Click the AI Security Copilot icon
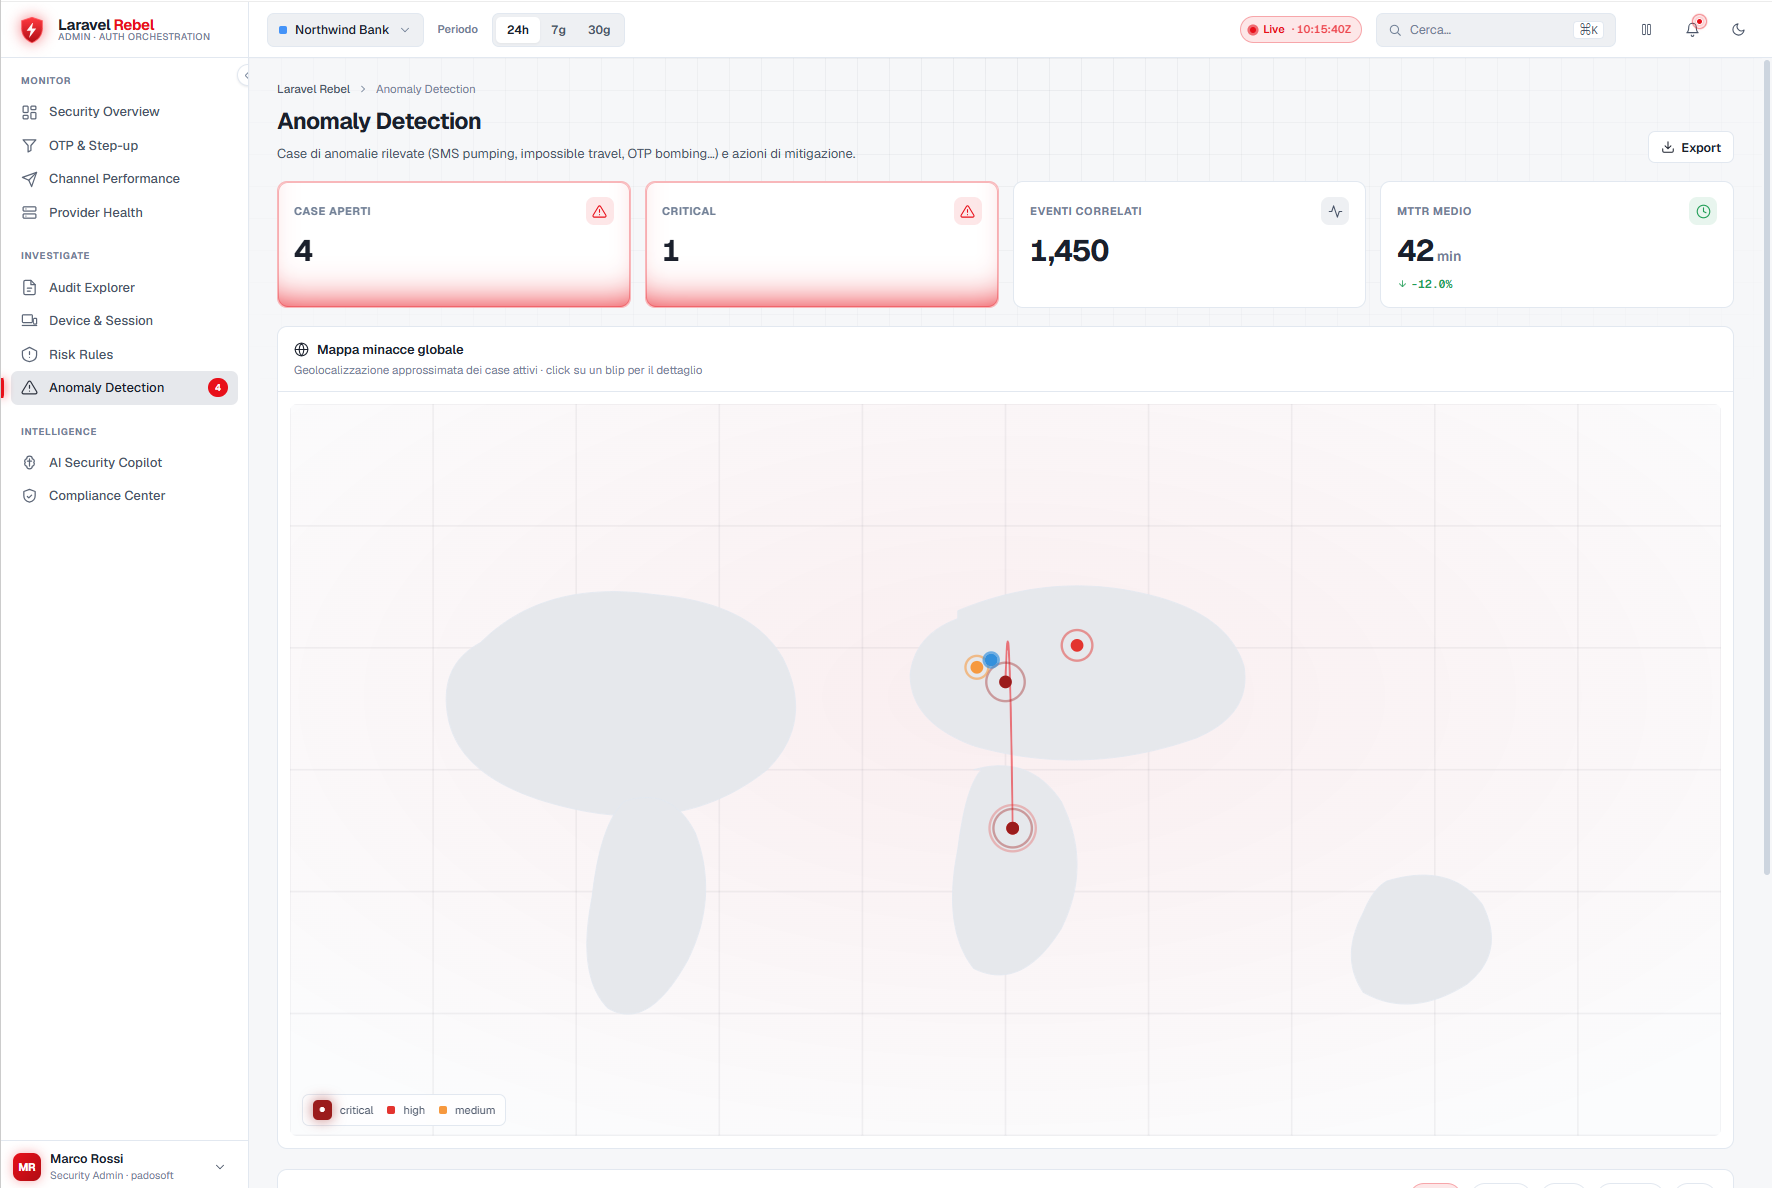1772x1188 pixels. (x=30, y=463)
